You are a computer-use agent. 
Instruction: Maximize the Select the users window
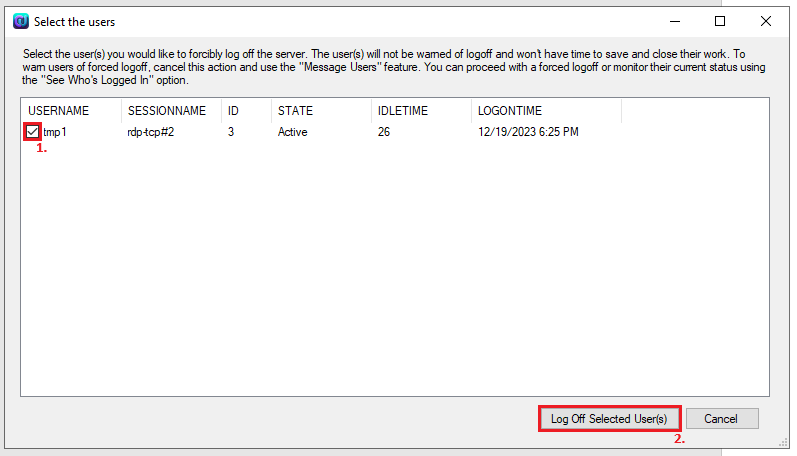[720, 21]
